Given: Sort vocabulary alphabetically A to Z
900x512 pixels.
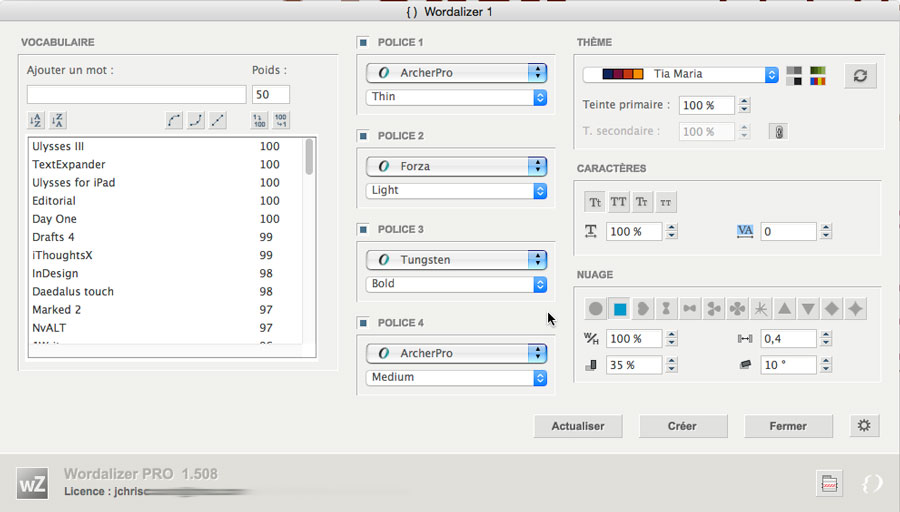Looking at the screenshot, I should click(36, 120).
